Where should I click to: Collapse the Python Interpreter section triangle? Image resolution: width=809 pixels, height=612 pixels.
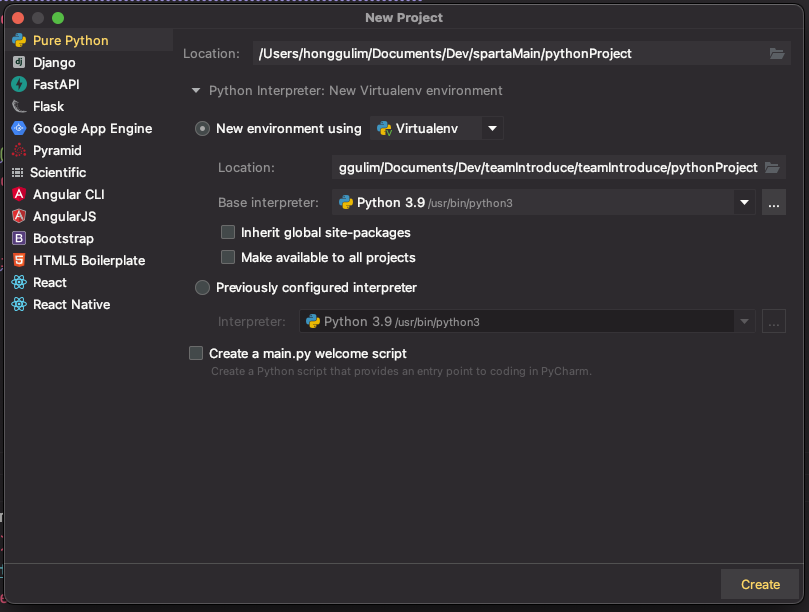[x=196, y=90]
